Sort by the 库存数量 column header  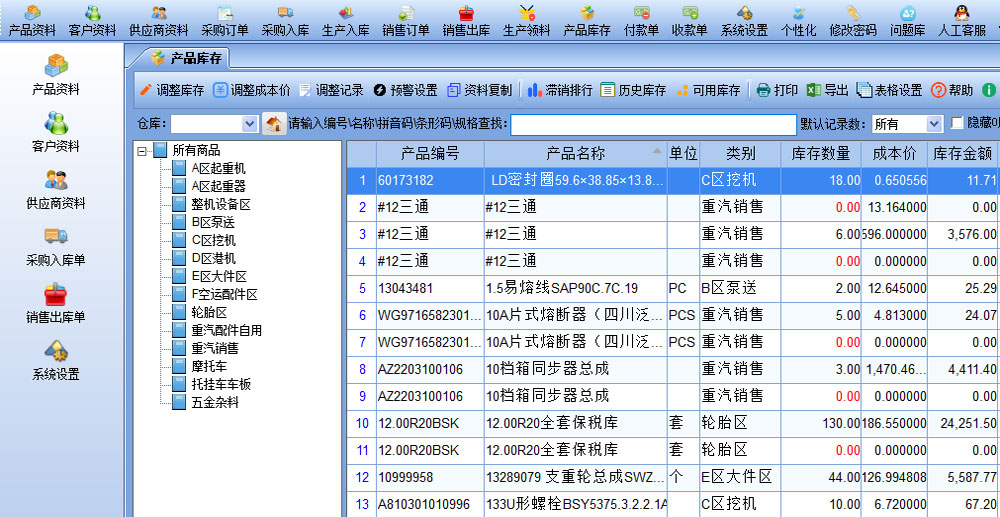820,153
